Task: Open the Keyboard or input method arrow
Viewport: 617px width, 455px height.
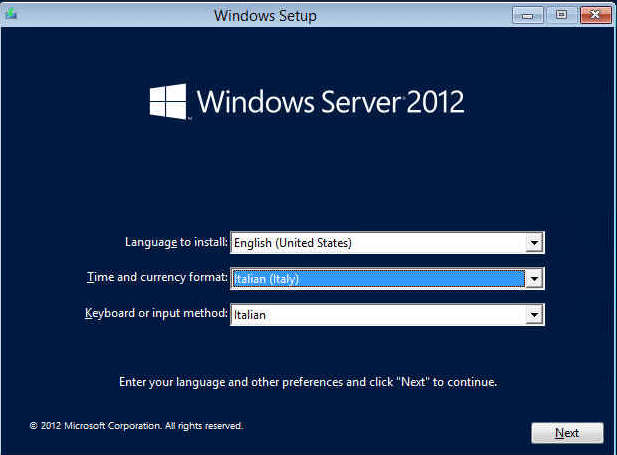Action: click(x=534, y=314)
